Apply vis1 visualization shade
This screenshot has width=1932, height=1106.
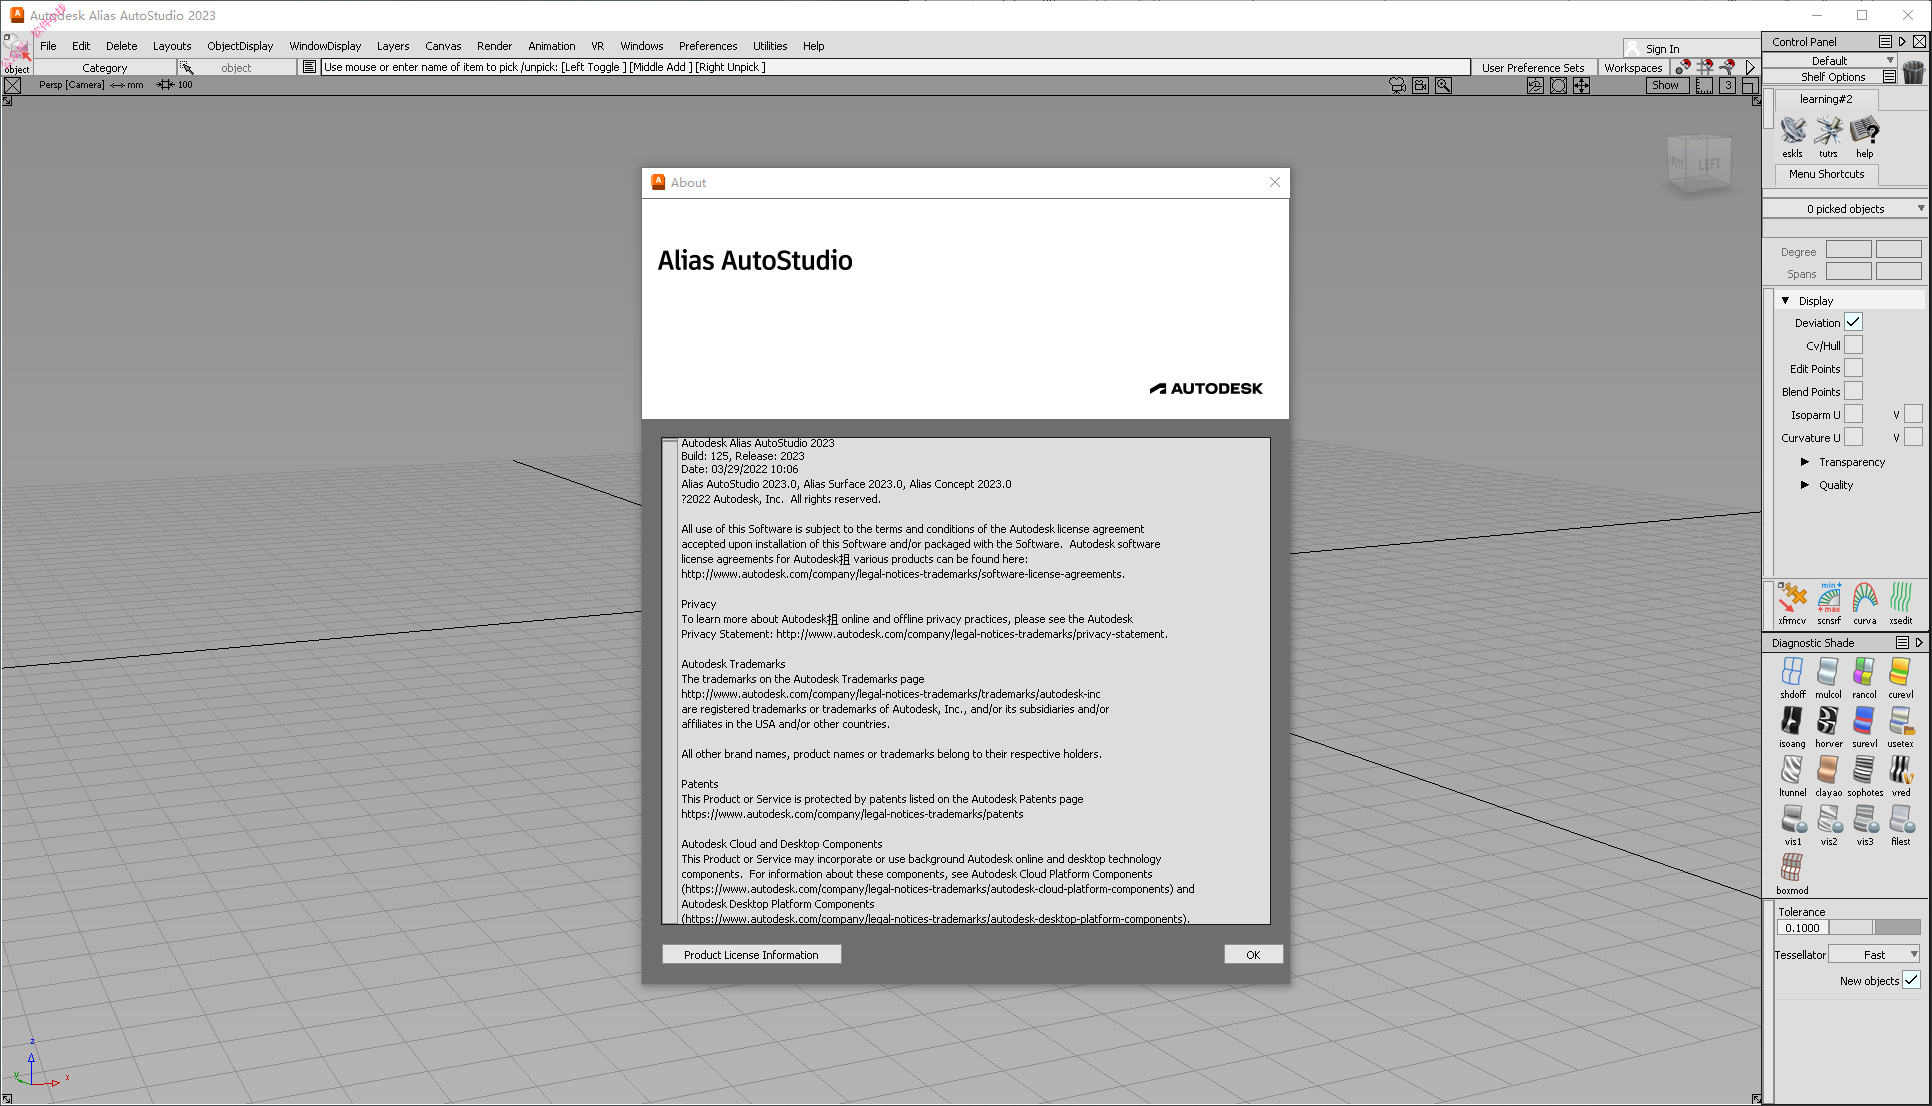[x=1792, y=824]
